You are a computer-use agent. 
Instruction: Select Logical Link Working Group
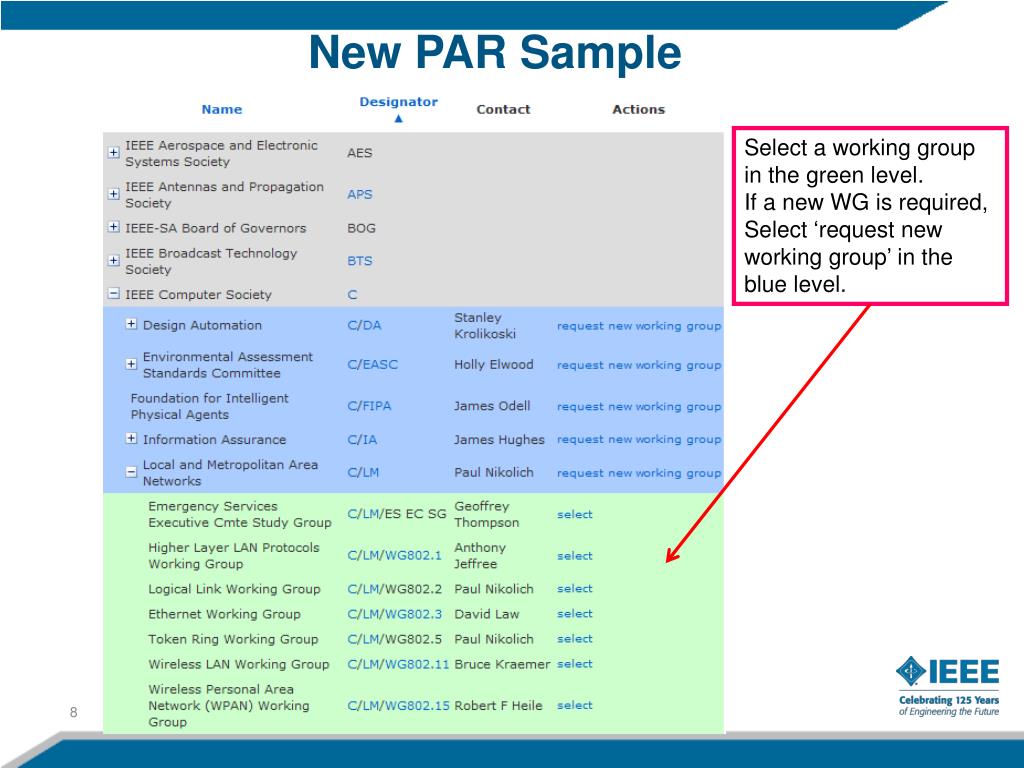[575, 588]
